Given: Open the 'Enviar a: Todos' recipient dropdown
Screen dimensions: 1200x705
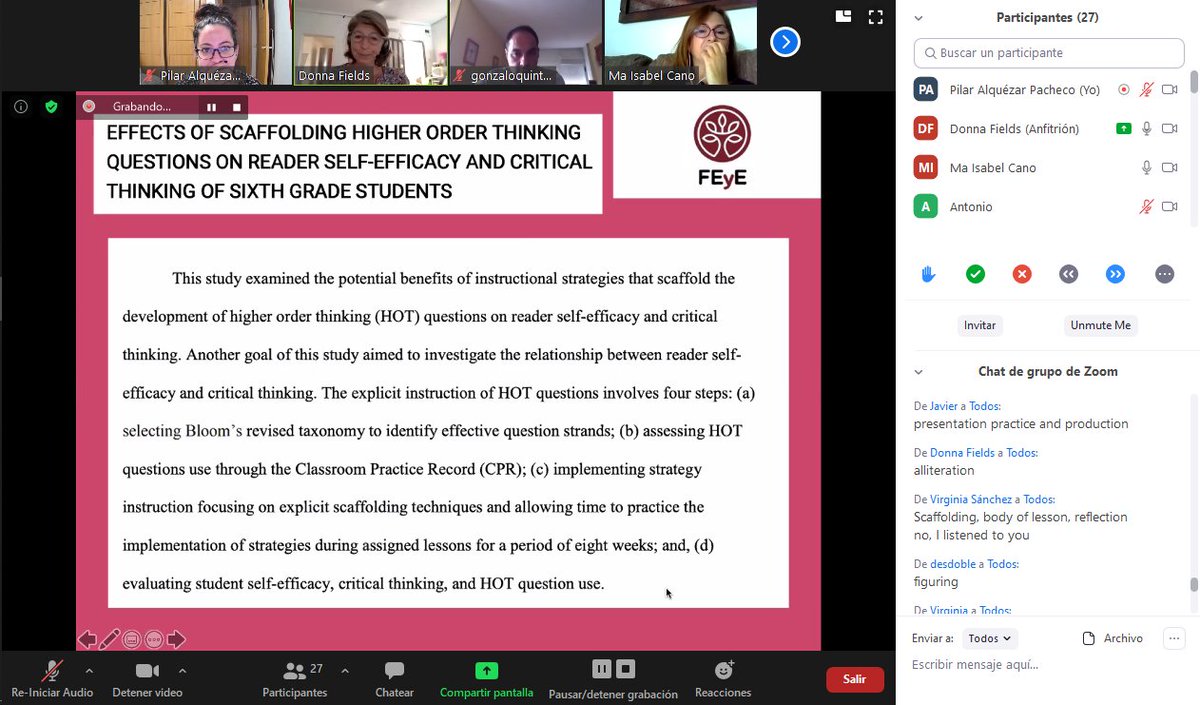Looking at the screenshot, I should [989, 637].
